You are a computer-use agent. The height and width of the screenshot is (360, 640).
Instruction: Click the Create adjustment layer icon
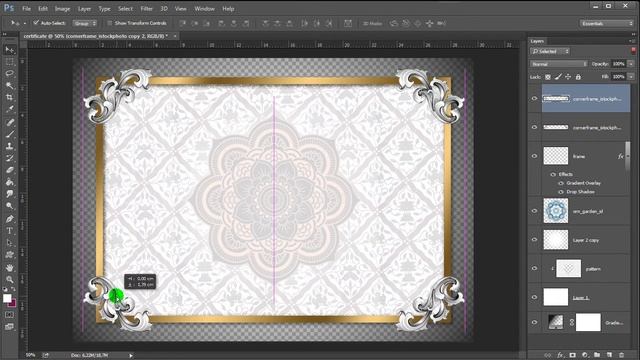tap(585, 355)
